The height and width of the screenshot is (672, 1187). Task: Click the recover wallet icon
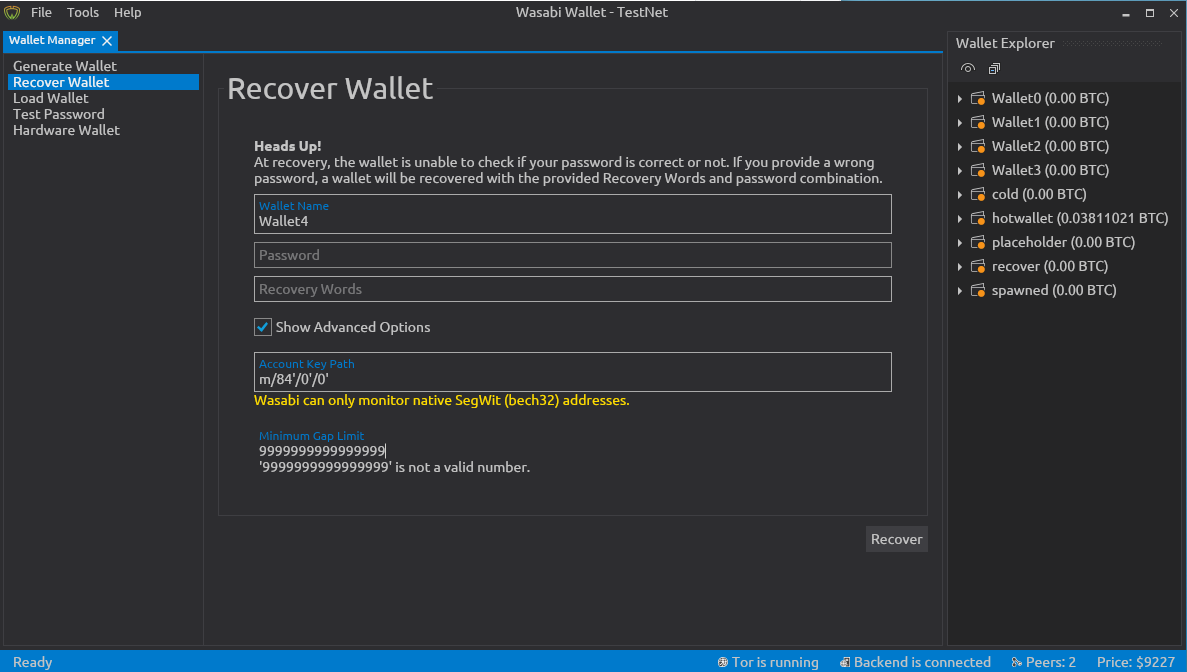coord(978,266)
